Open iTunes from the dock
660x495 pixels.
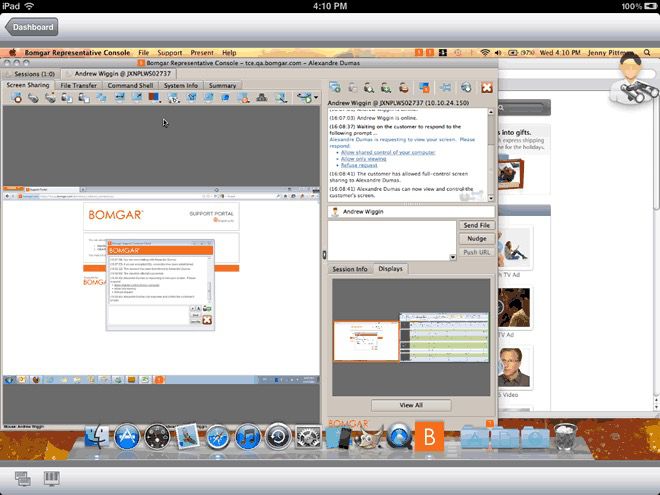(248, 437)
